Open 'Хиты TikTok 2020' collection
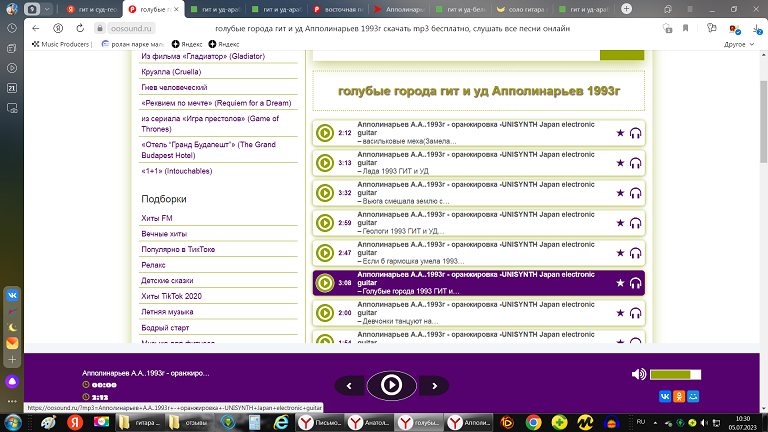The image size is (768, 432). coord(171,296)
